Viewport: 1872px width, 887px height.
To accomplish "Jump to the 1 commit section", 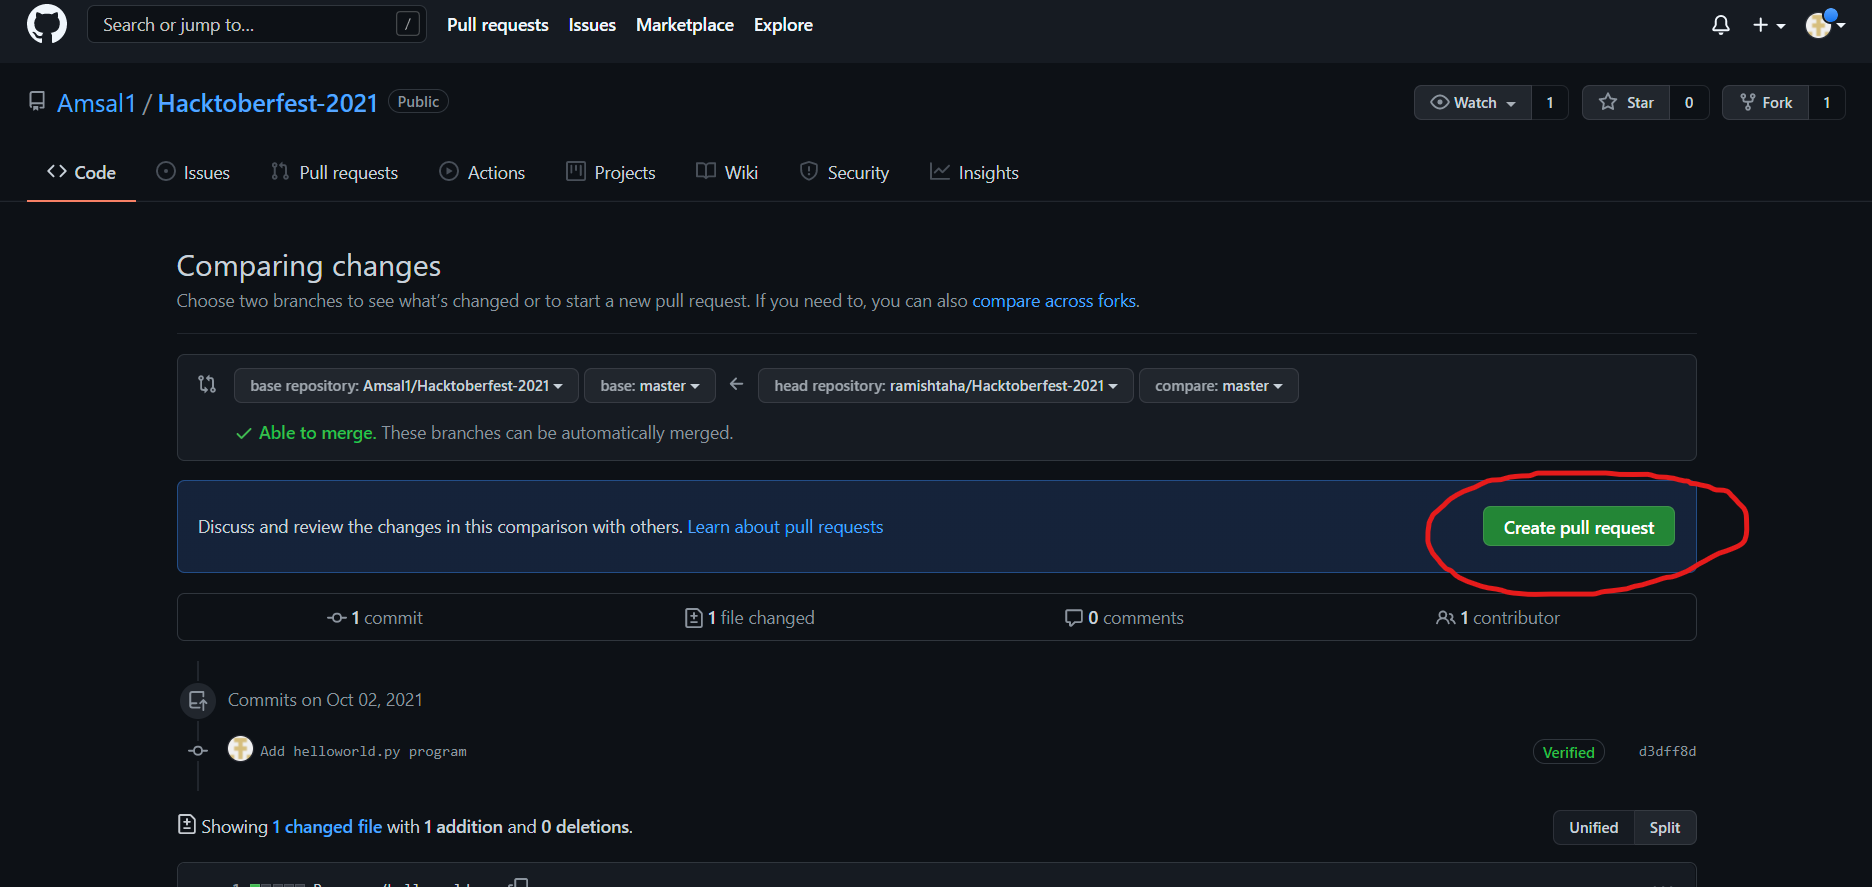I will point(375,618).
